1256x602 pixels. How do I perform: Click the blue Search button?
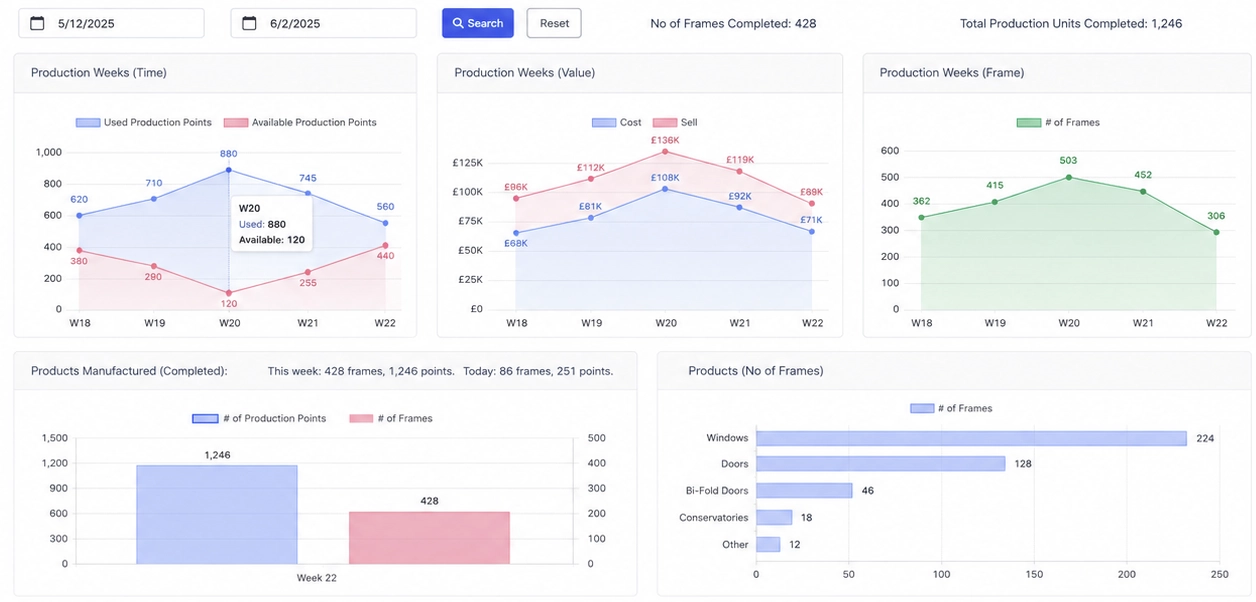point(478,23)
